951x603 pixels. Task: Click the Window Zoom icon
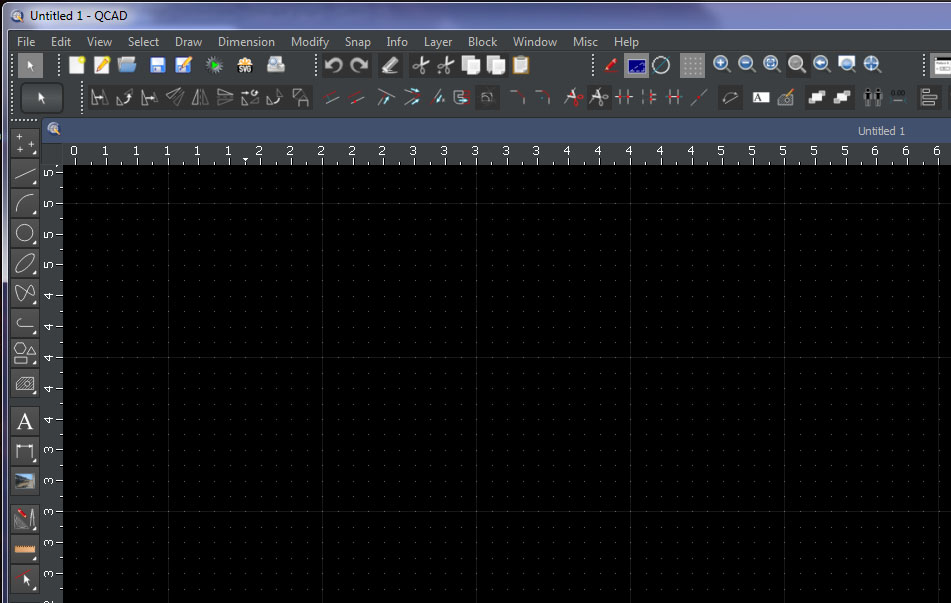tap(847, 64)
